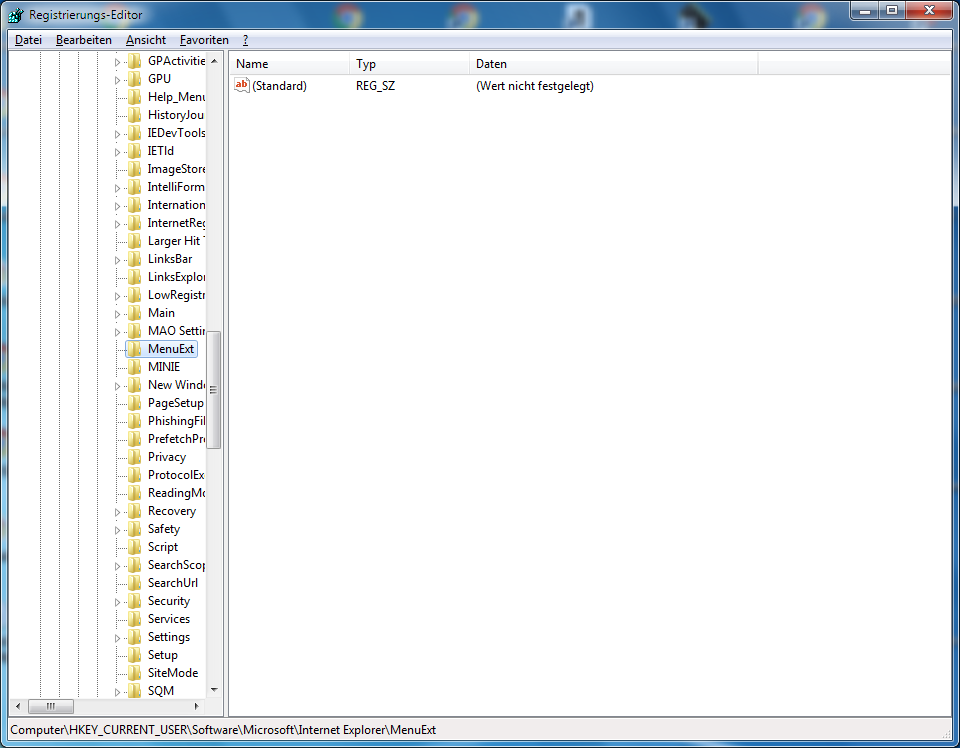
Task: Click the Security folder icon
Action: point(135,600)
